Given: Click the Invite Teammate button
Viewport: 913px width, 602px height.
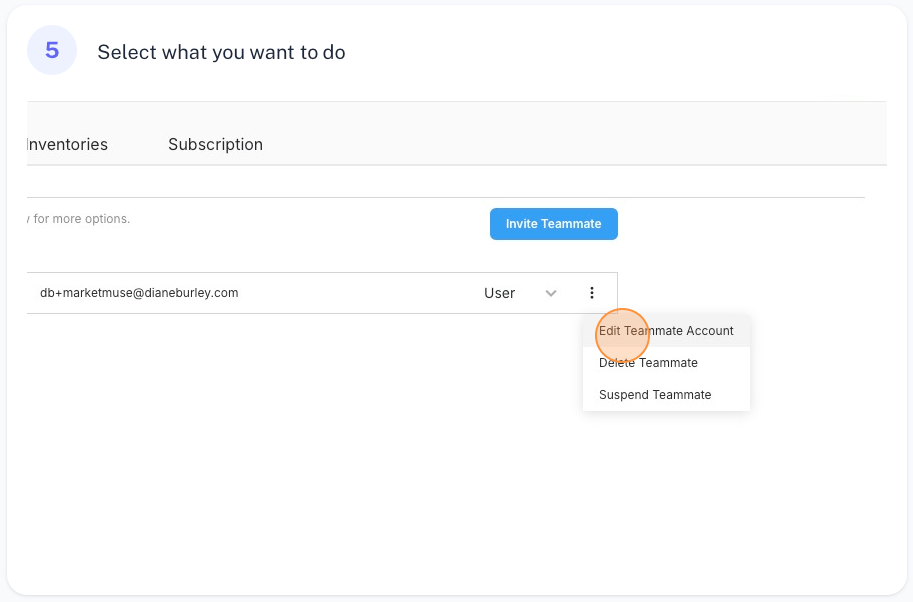Looking at the screenshot, I should pyautogui.click(x=554, y=224).
